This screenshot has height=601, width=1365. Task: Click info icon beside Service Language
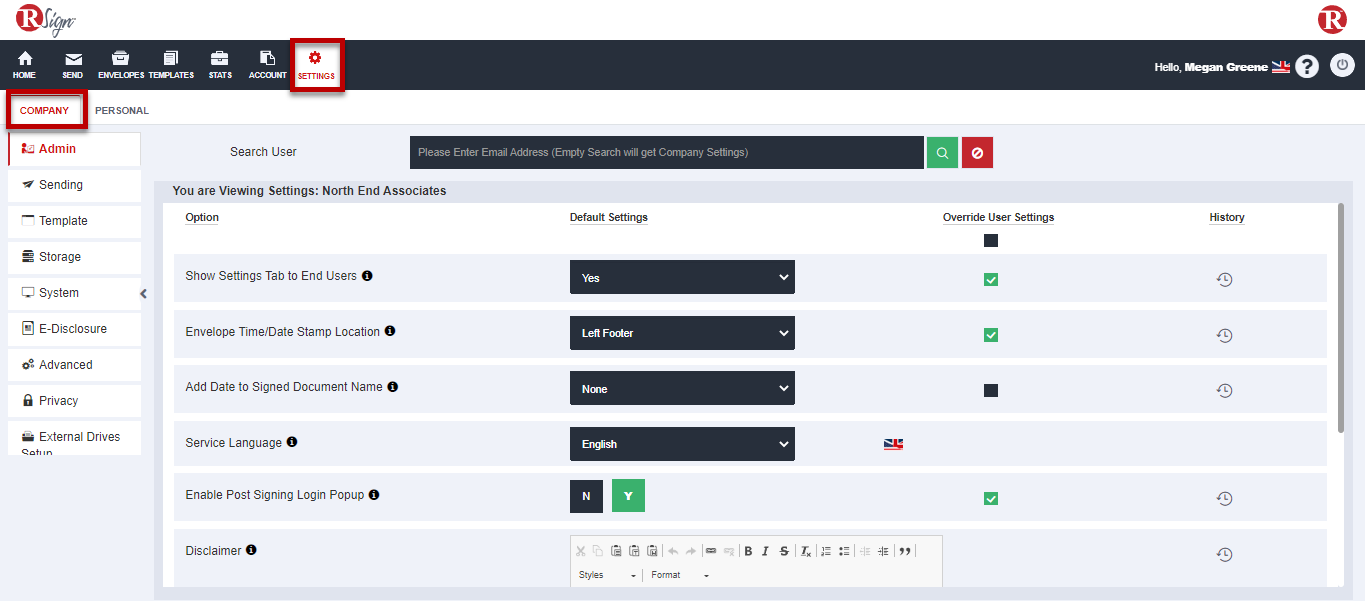point(292,442)
